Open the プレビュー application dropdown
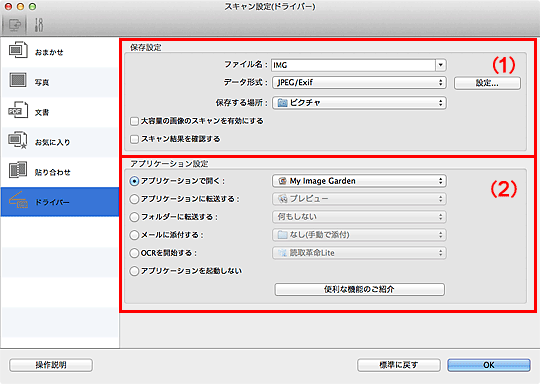This screenshot has height=384, width=540. click(x=359, y=199)
